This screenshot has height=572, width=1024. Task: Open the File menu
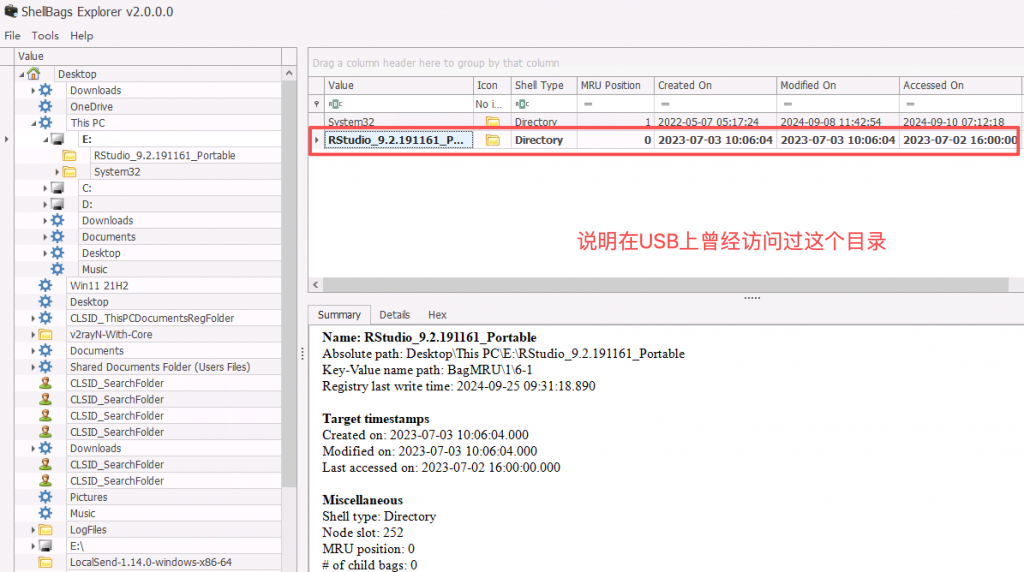tap(12, 35)
